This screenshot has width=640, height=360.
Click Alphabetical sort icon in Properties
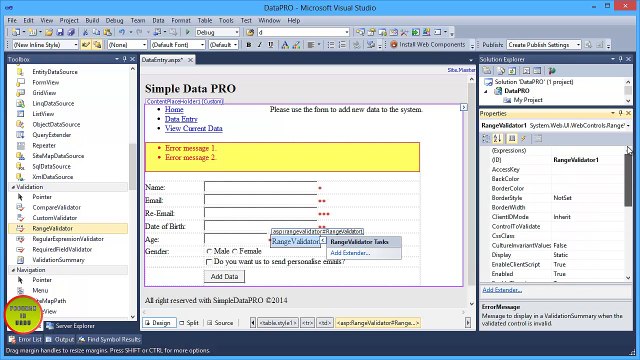[498, 139]
